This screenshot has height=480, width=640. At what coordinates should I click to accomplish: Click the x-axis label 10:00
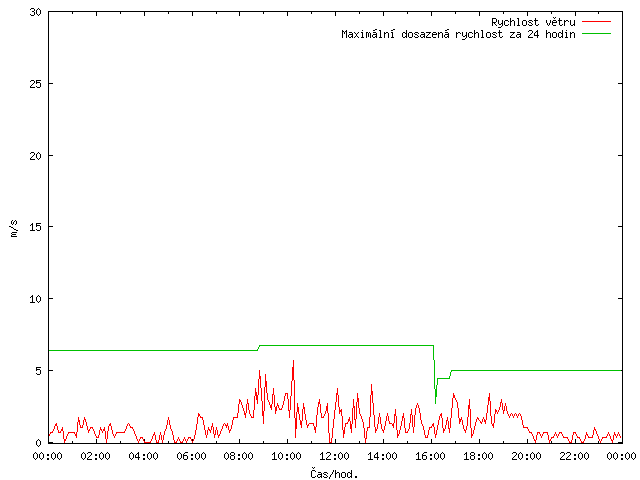[x=287, y=456]
